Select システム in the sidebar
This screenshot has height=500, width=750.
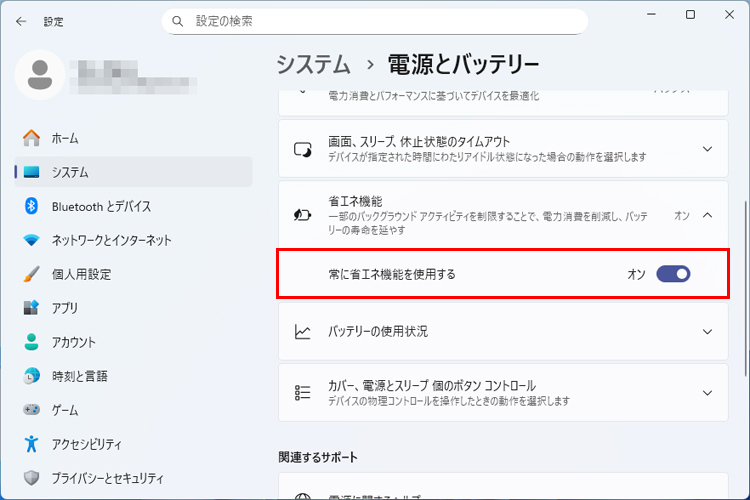tap(70, 172)
